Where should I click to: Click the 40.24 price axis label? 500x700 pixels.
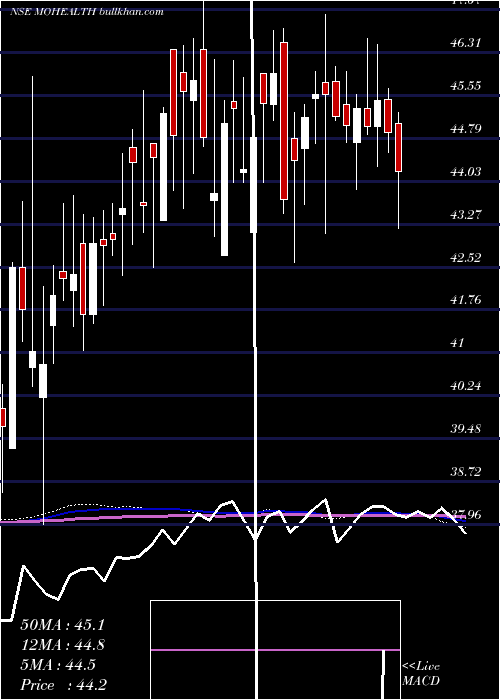click(x=466, y=386)
